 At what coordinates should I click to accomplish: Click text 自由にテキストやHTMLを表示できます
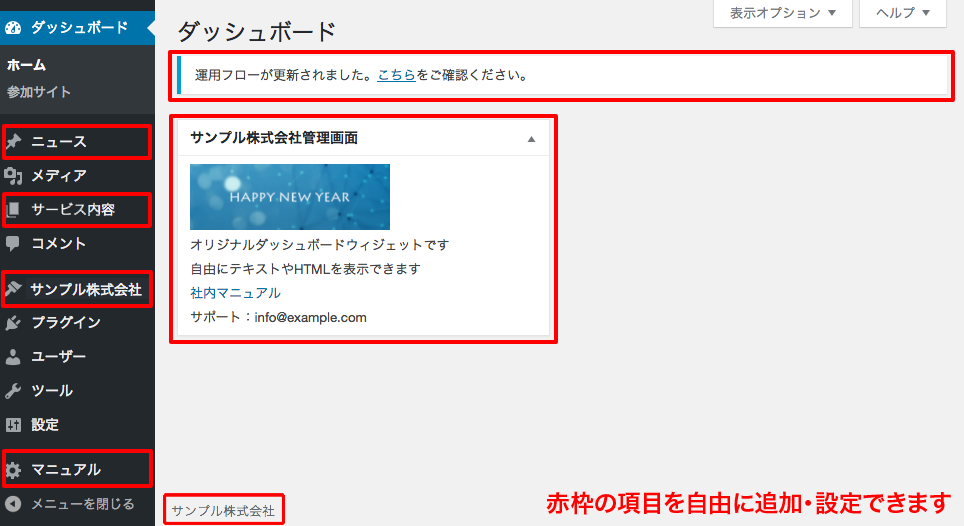[306, 269]
